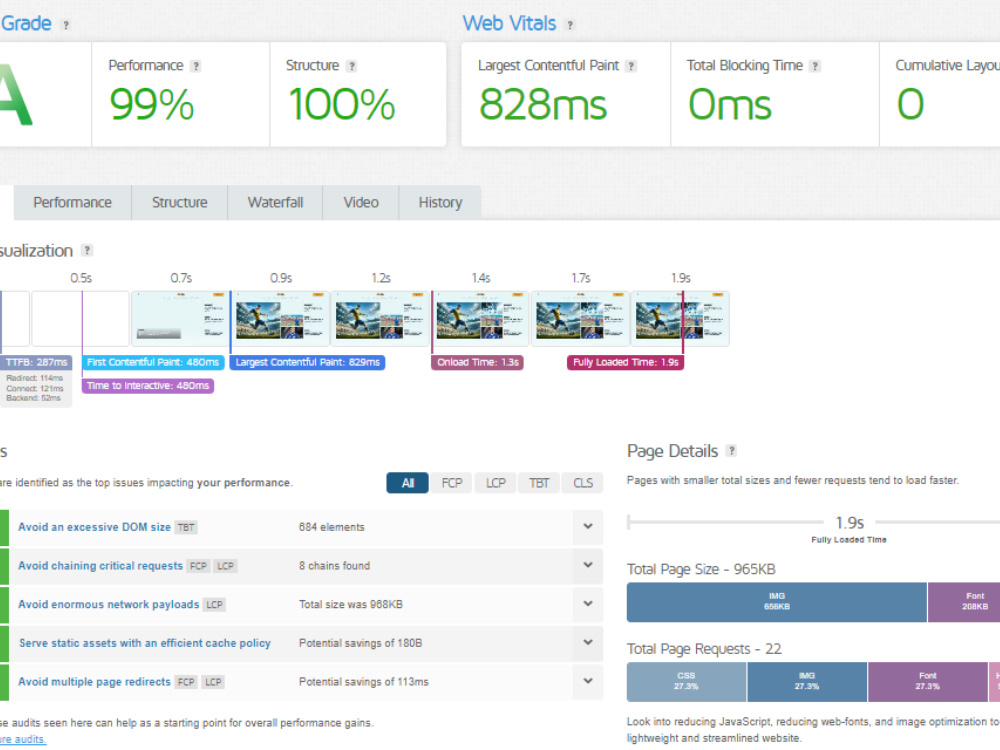Filter top issues by FCP
This screenshot has width=1000, height=750.
pyautogui.click(x=452, y=483)
